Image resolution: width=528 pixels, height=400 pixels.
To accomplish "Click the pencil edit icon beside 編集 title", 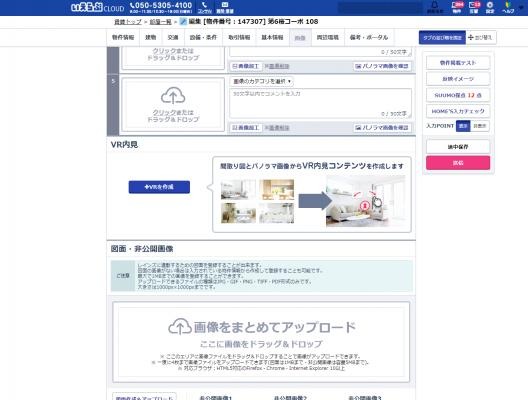I will (x=183, y=22).
